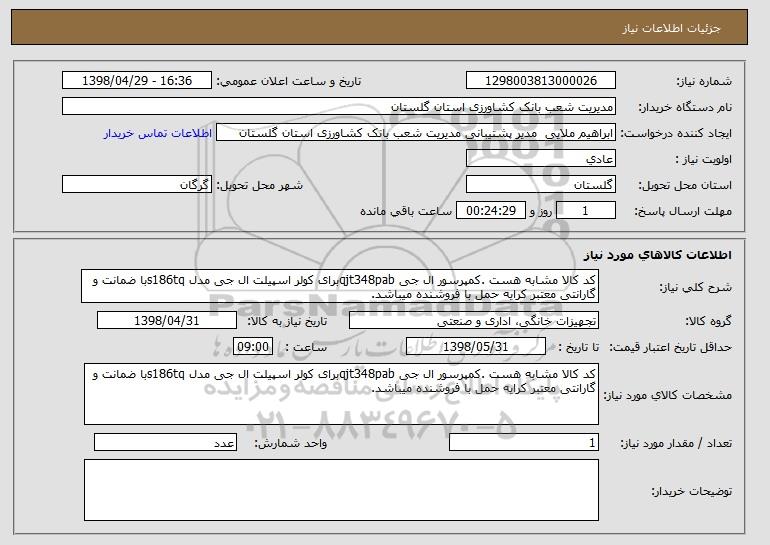
Task: Click the price validity date 1398/05/31 field
Action: point(476,347)
